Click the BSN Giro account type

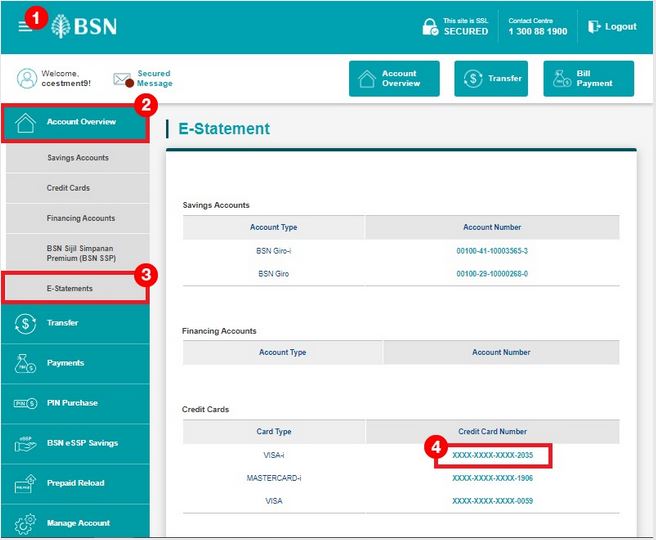274,274
